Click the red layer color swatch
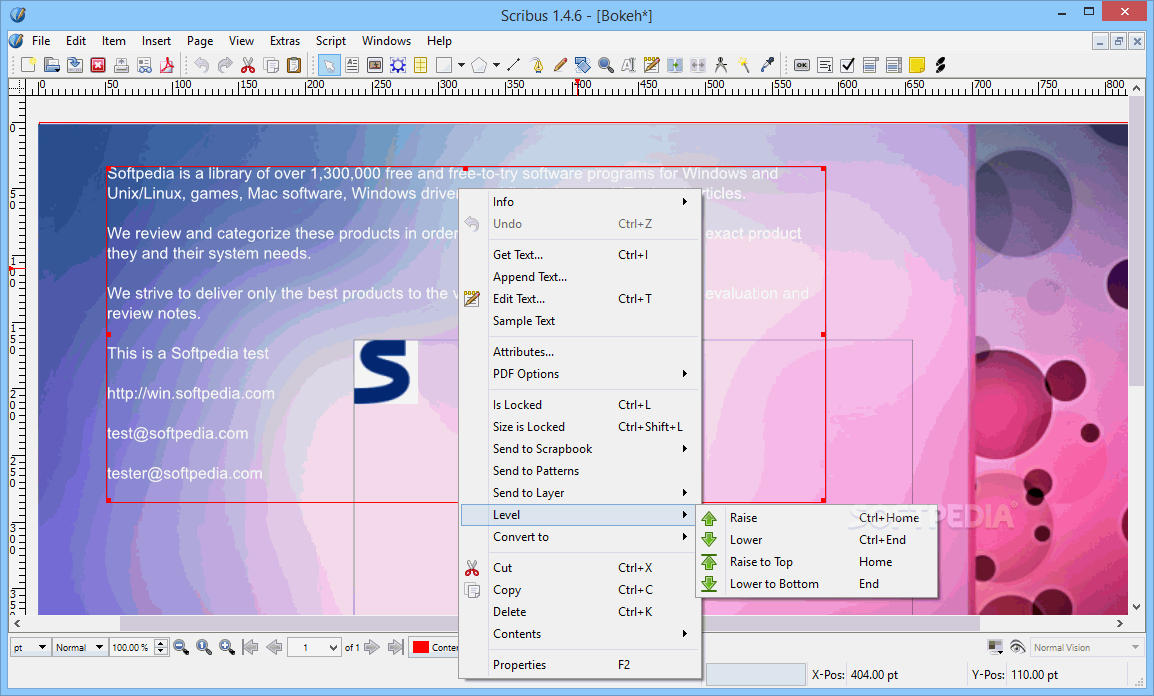 pos(421,647)
